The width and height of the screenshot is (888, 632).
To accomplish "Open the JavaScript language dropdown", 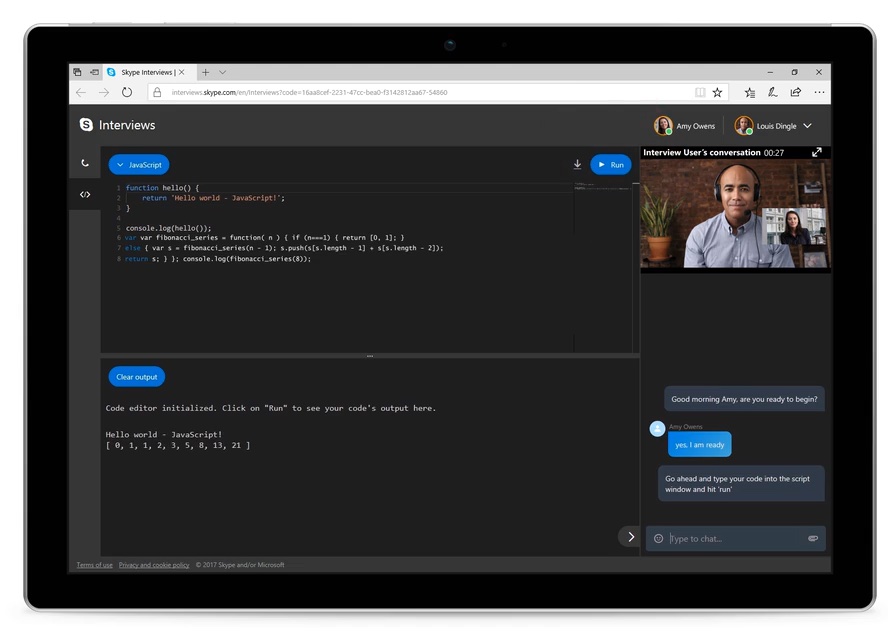I will click(139, 165).
